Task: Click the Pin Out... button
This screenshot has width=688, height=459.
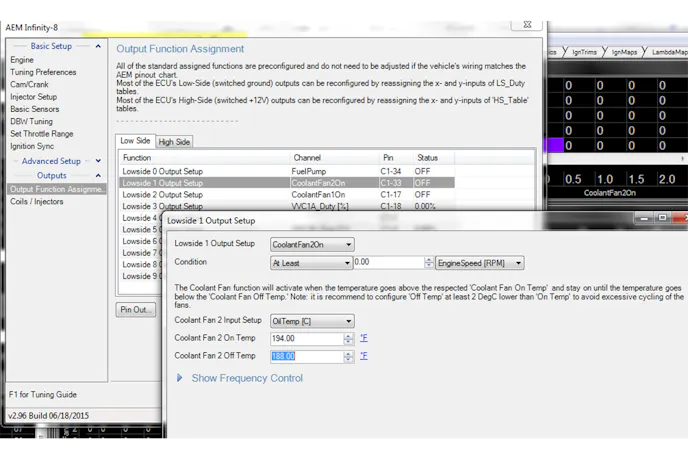Action: pyautogui.click(x=135, y=310)
